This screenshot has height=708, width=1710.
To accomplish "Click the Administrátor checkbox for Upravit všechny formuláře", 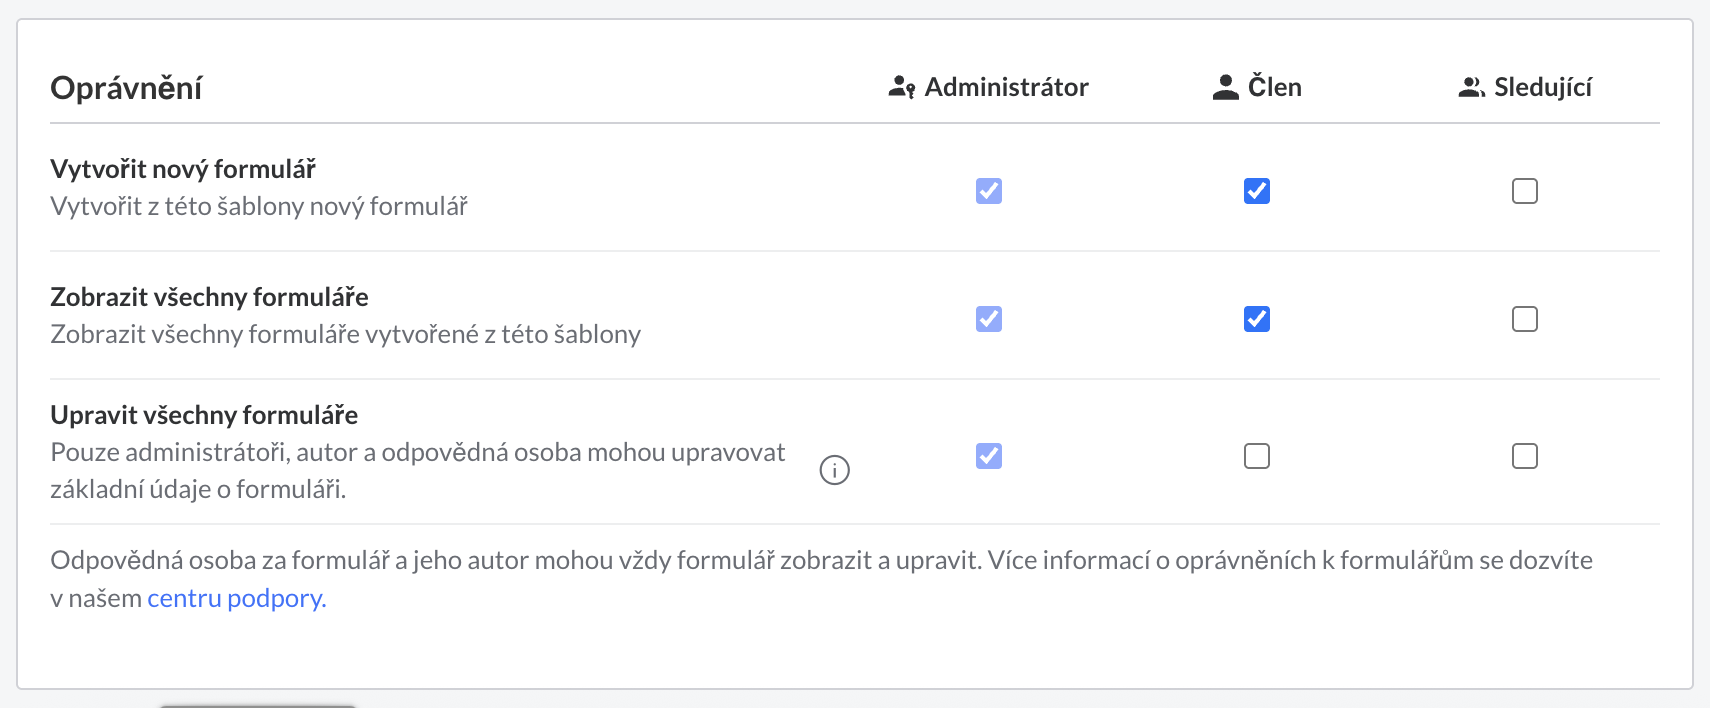I will coord(988,456).
